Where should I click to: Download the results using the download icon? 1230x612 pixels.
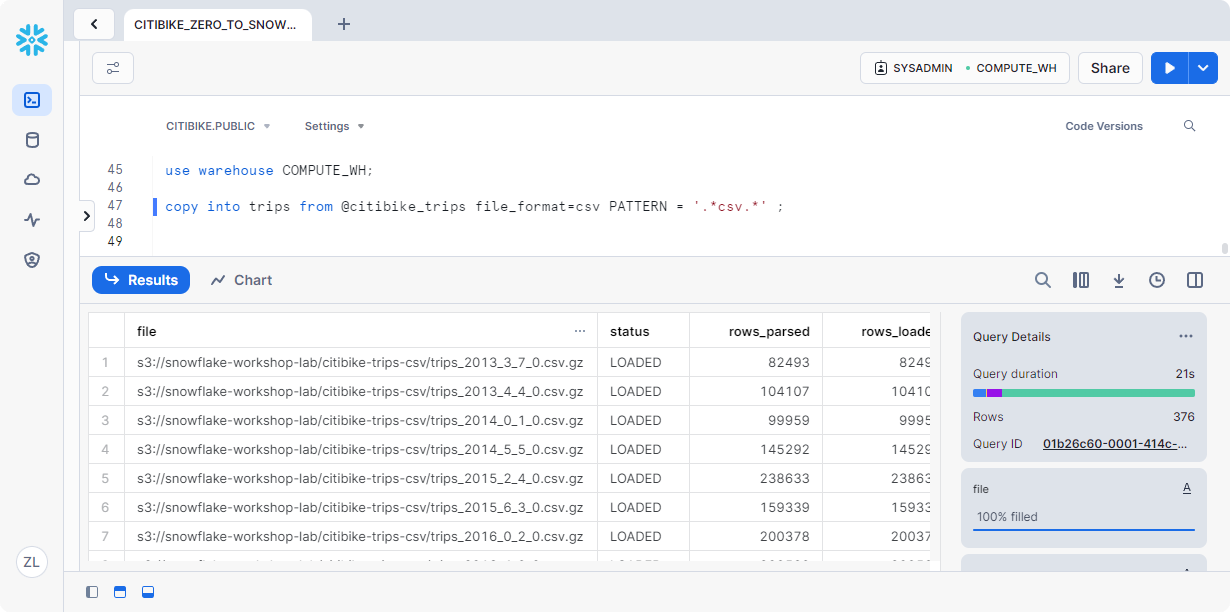click(1119, 280)
